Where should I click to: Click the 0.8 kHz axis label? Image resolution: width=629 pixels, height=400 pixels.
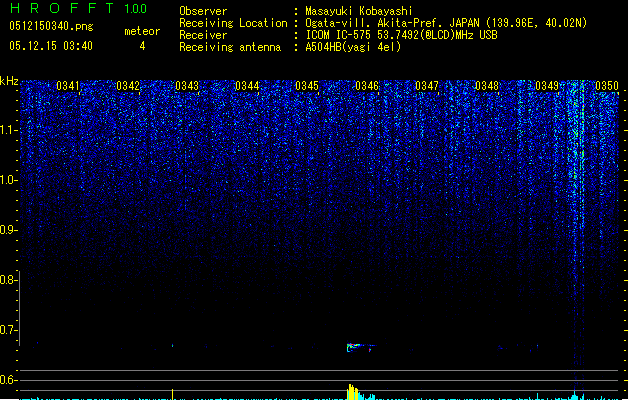pos(8,280)
